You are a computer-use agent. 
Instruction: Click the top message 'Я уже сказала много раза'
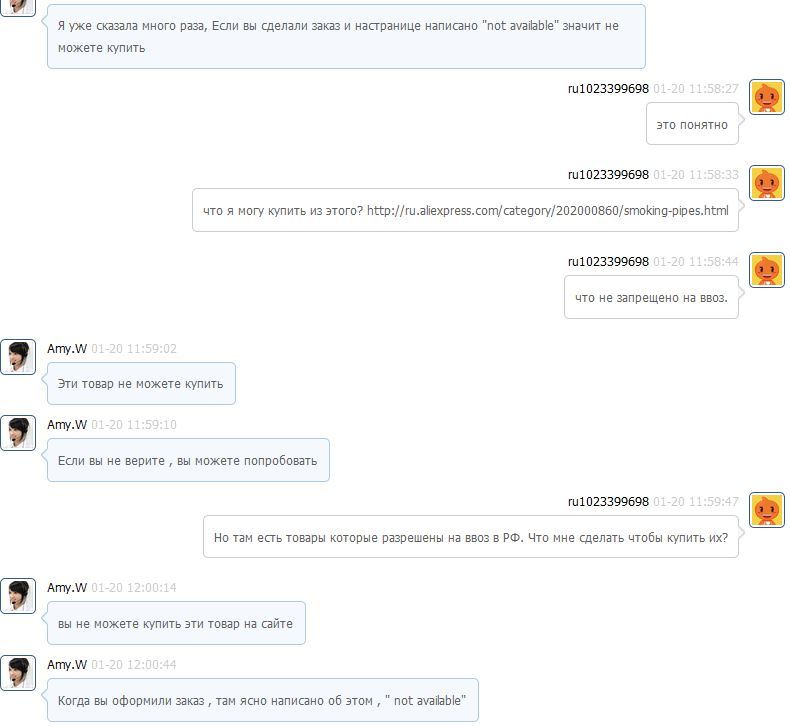point(346,37)
